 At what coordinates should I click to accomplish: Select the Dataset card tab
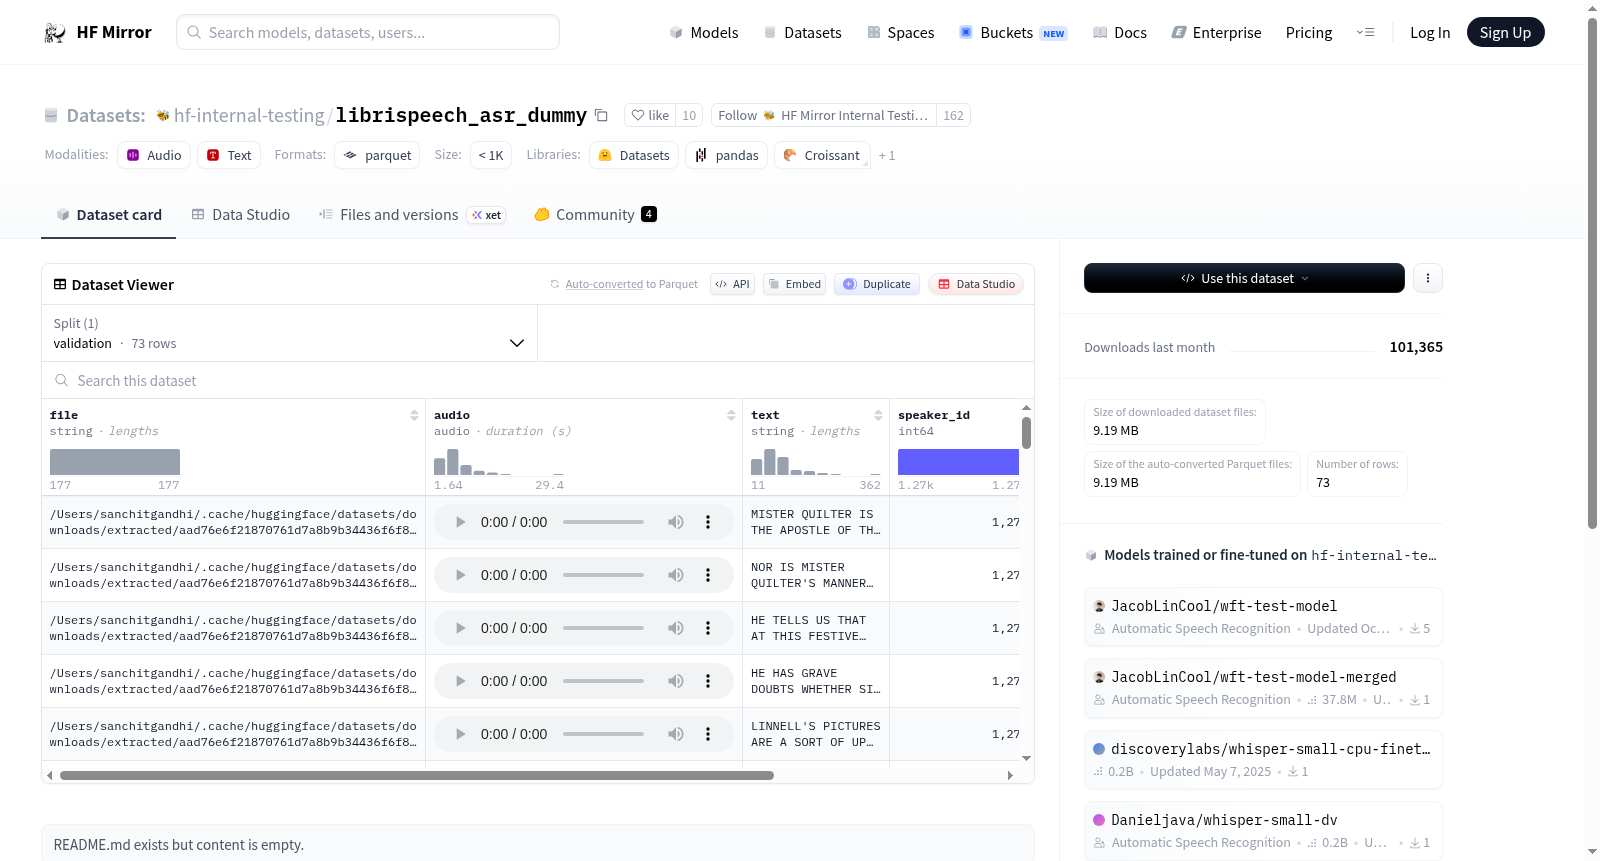(109, 215)
